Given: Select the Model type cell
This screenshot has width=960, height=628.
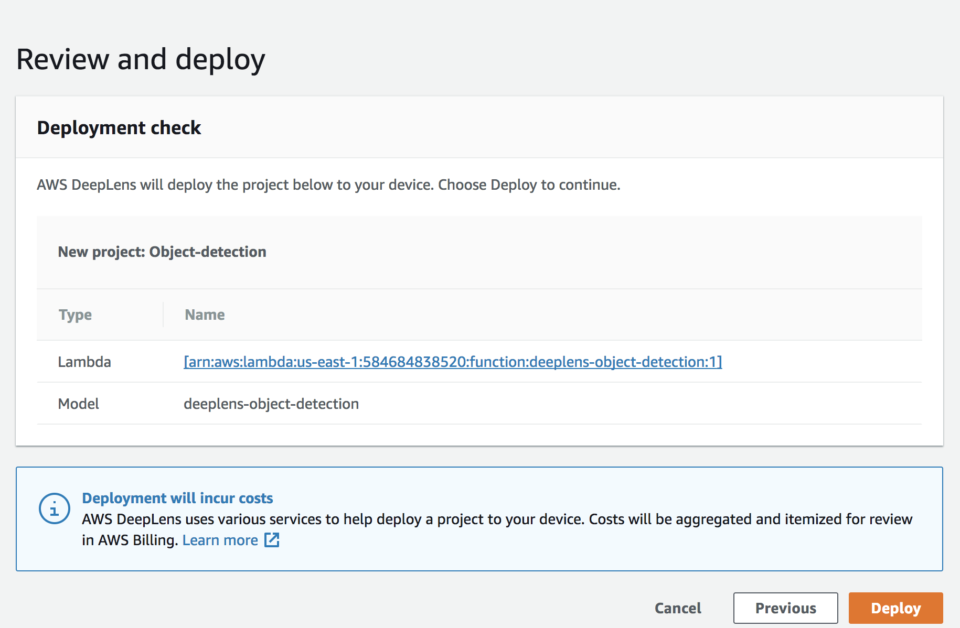Looking at the screenshot, I should pyautogui.click(x=78, y=404).
